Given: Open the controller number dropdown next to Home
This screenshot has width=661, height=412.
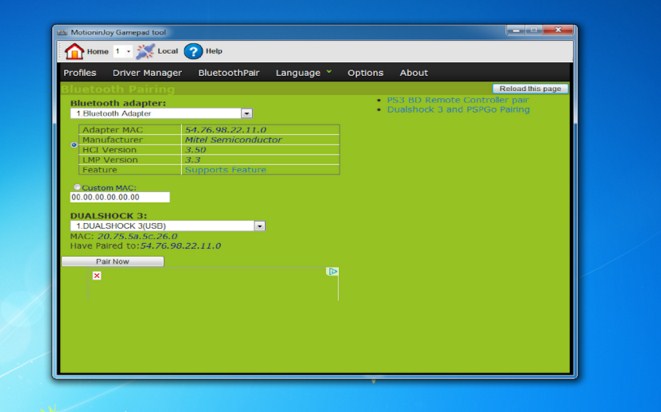Looking at the screenshot, I should pyautogui.click(x=123, y=51).
